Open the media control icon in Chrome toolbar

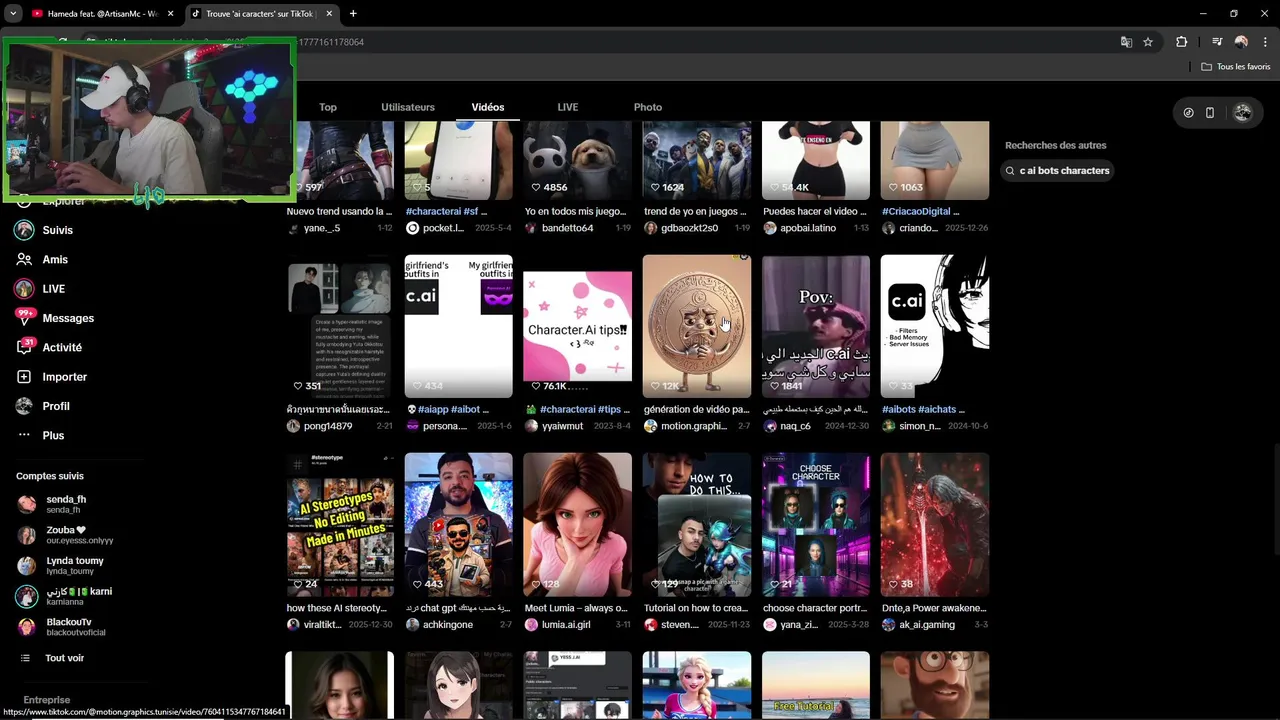point(1217,42)
